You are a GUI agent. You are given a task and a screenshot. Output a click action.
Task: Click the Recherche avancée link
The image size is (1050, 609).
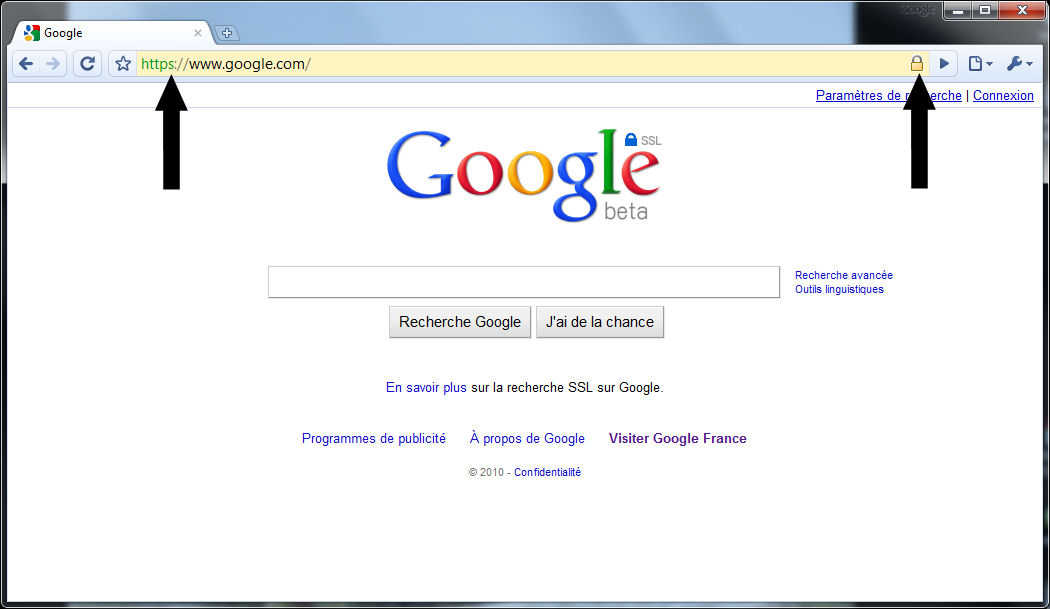pos(844,275)
